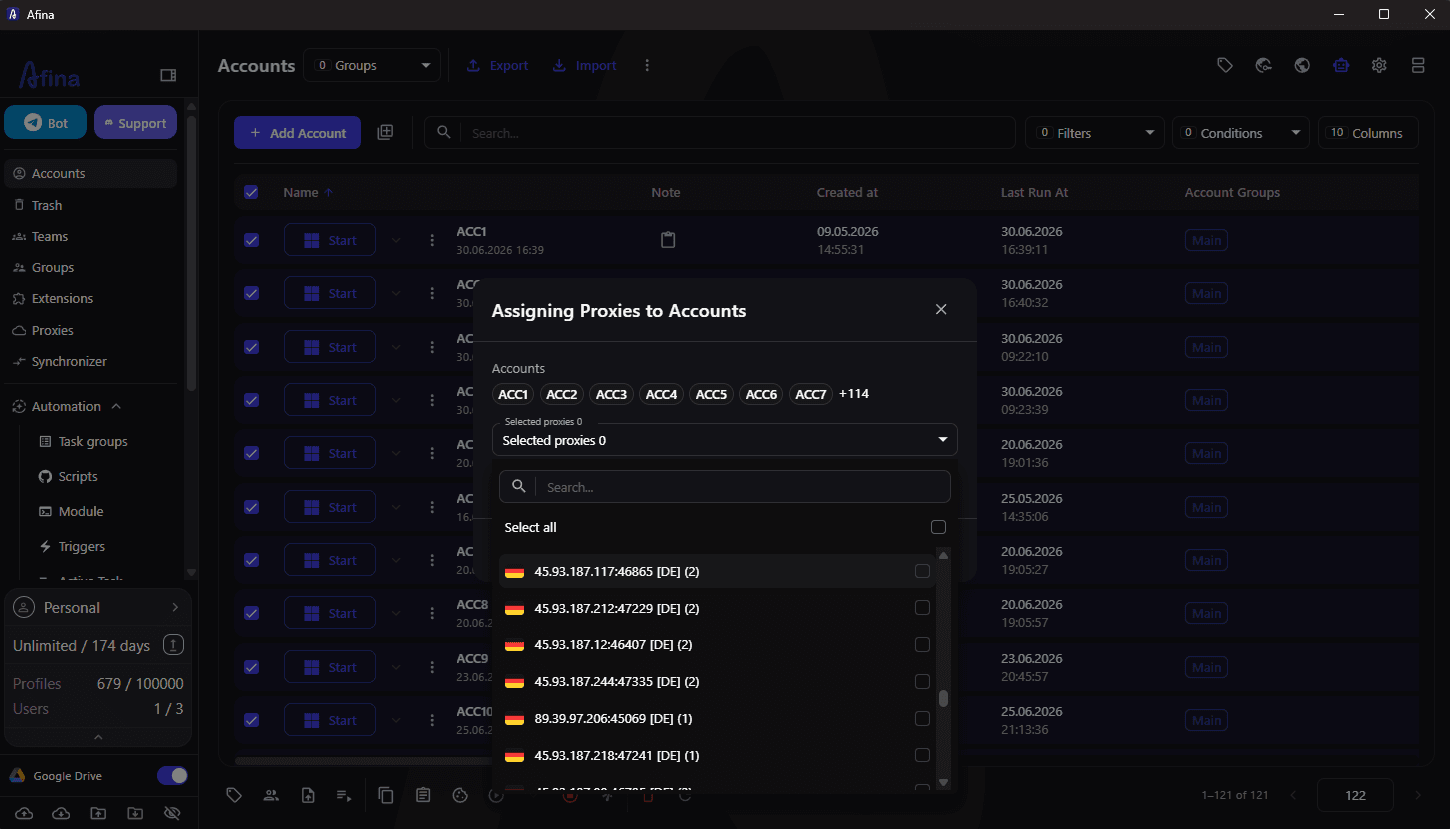This screenshot has height=829, width=1450.
Task: Check proxy 45.93.187.244:47335
Action: (922, 681)
